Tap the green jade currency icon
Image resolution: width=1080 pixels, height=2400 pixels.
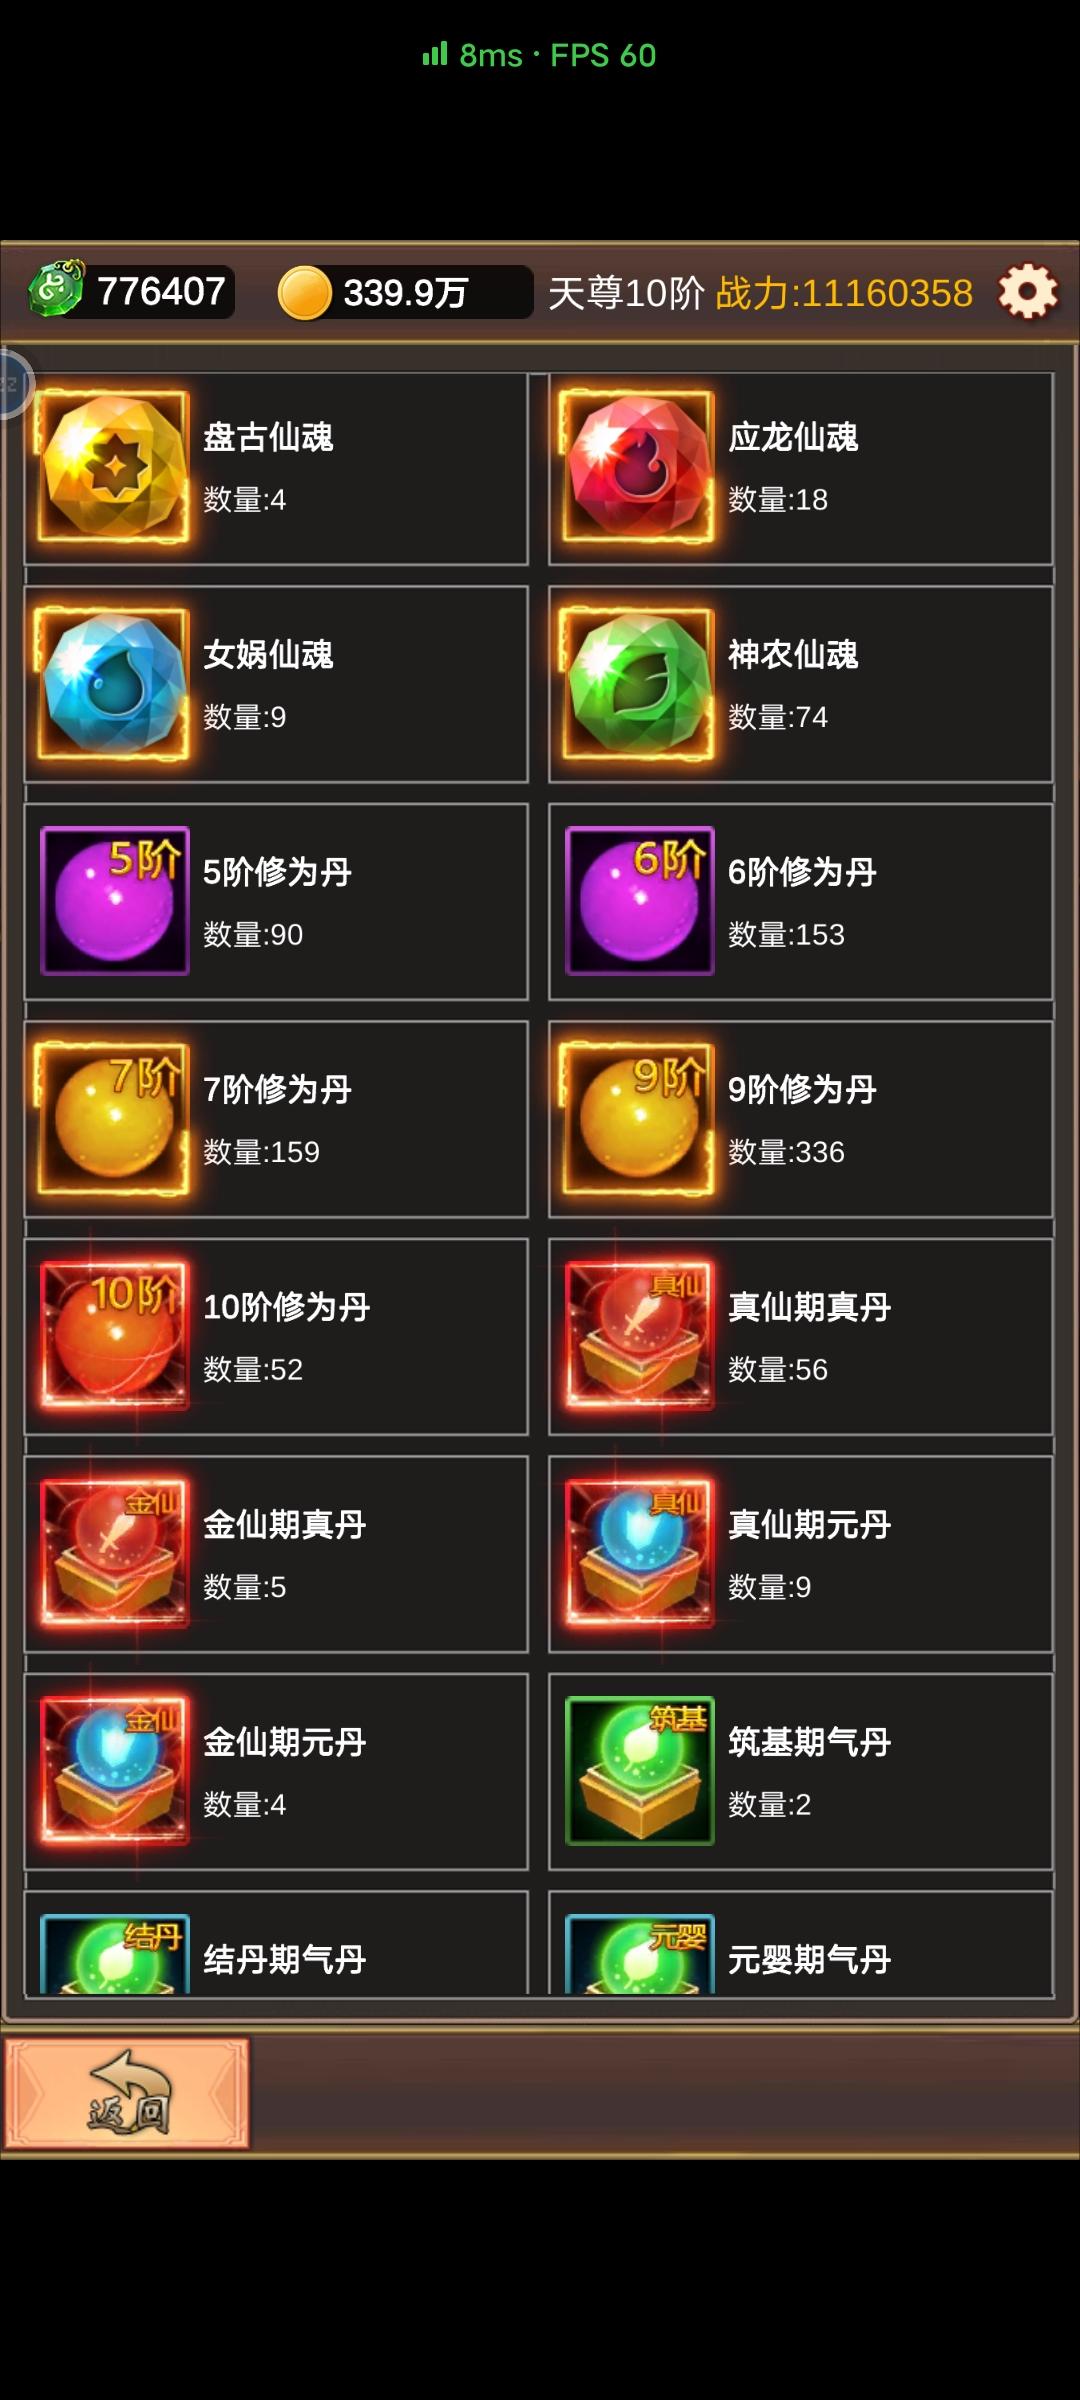click(x=57, y=289)
